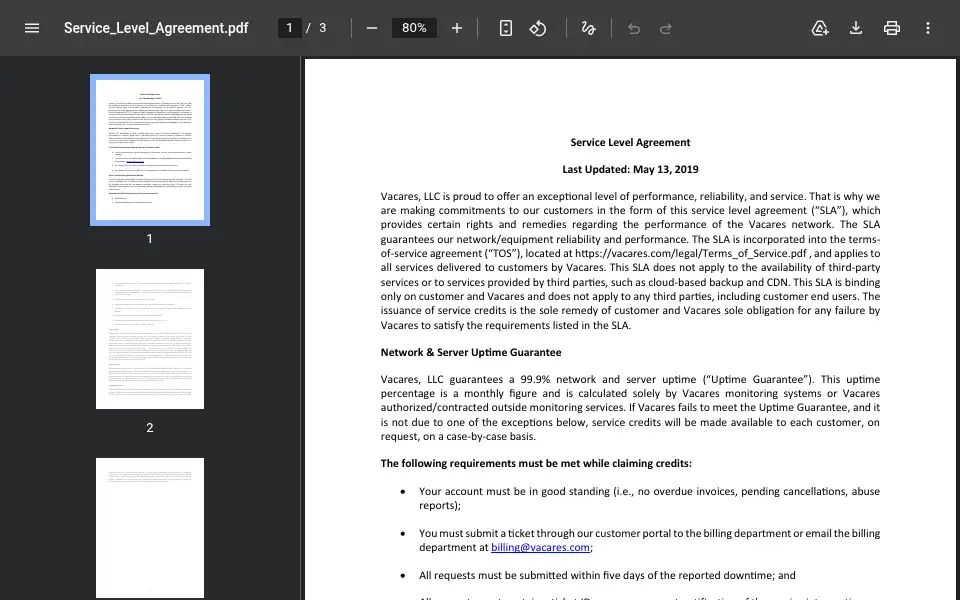Click the Terms_of_Service.pdf URL text

click(691, 253)
